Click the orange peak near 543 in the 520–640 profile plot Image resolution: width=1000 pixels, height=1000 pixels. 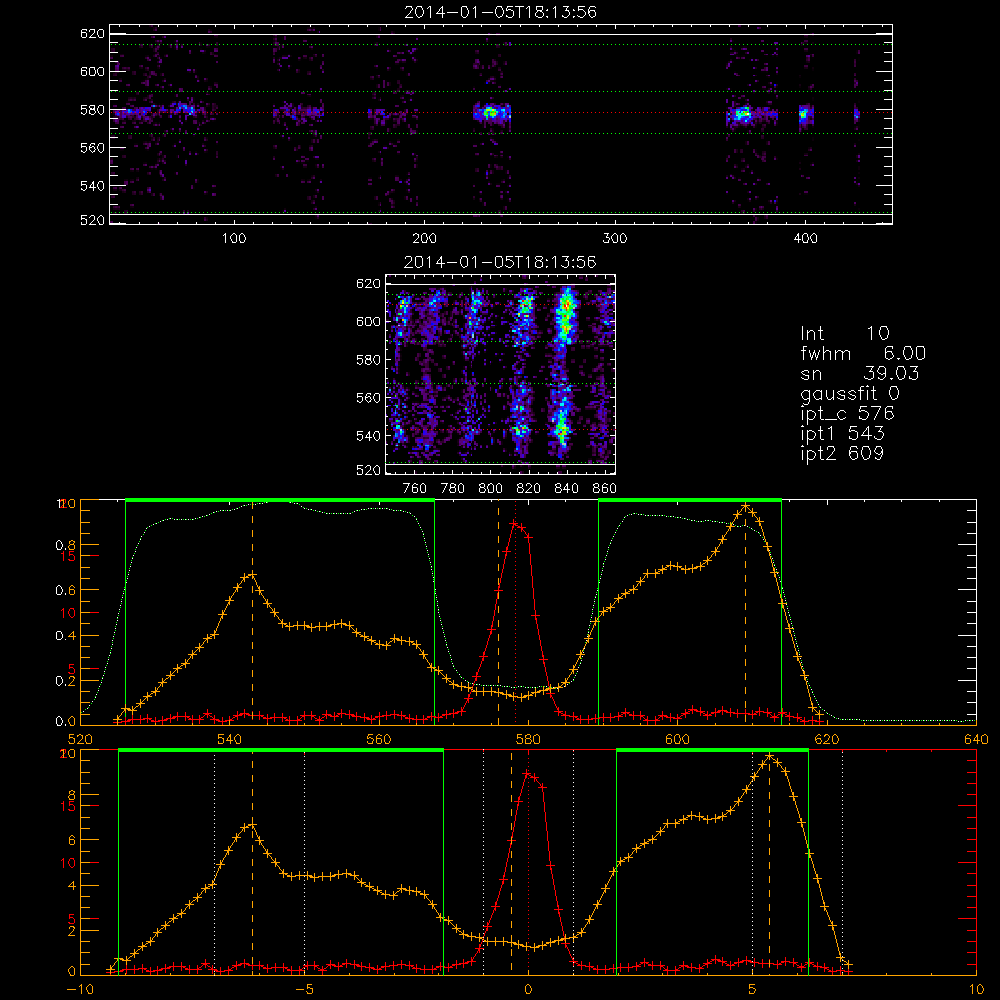point(252,575)
